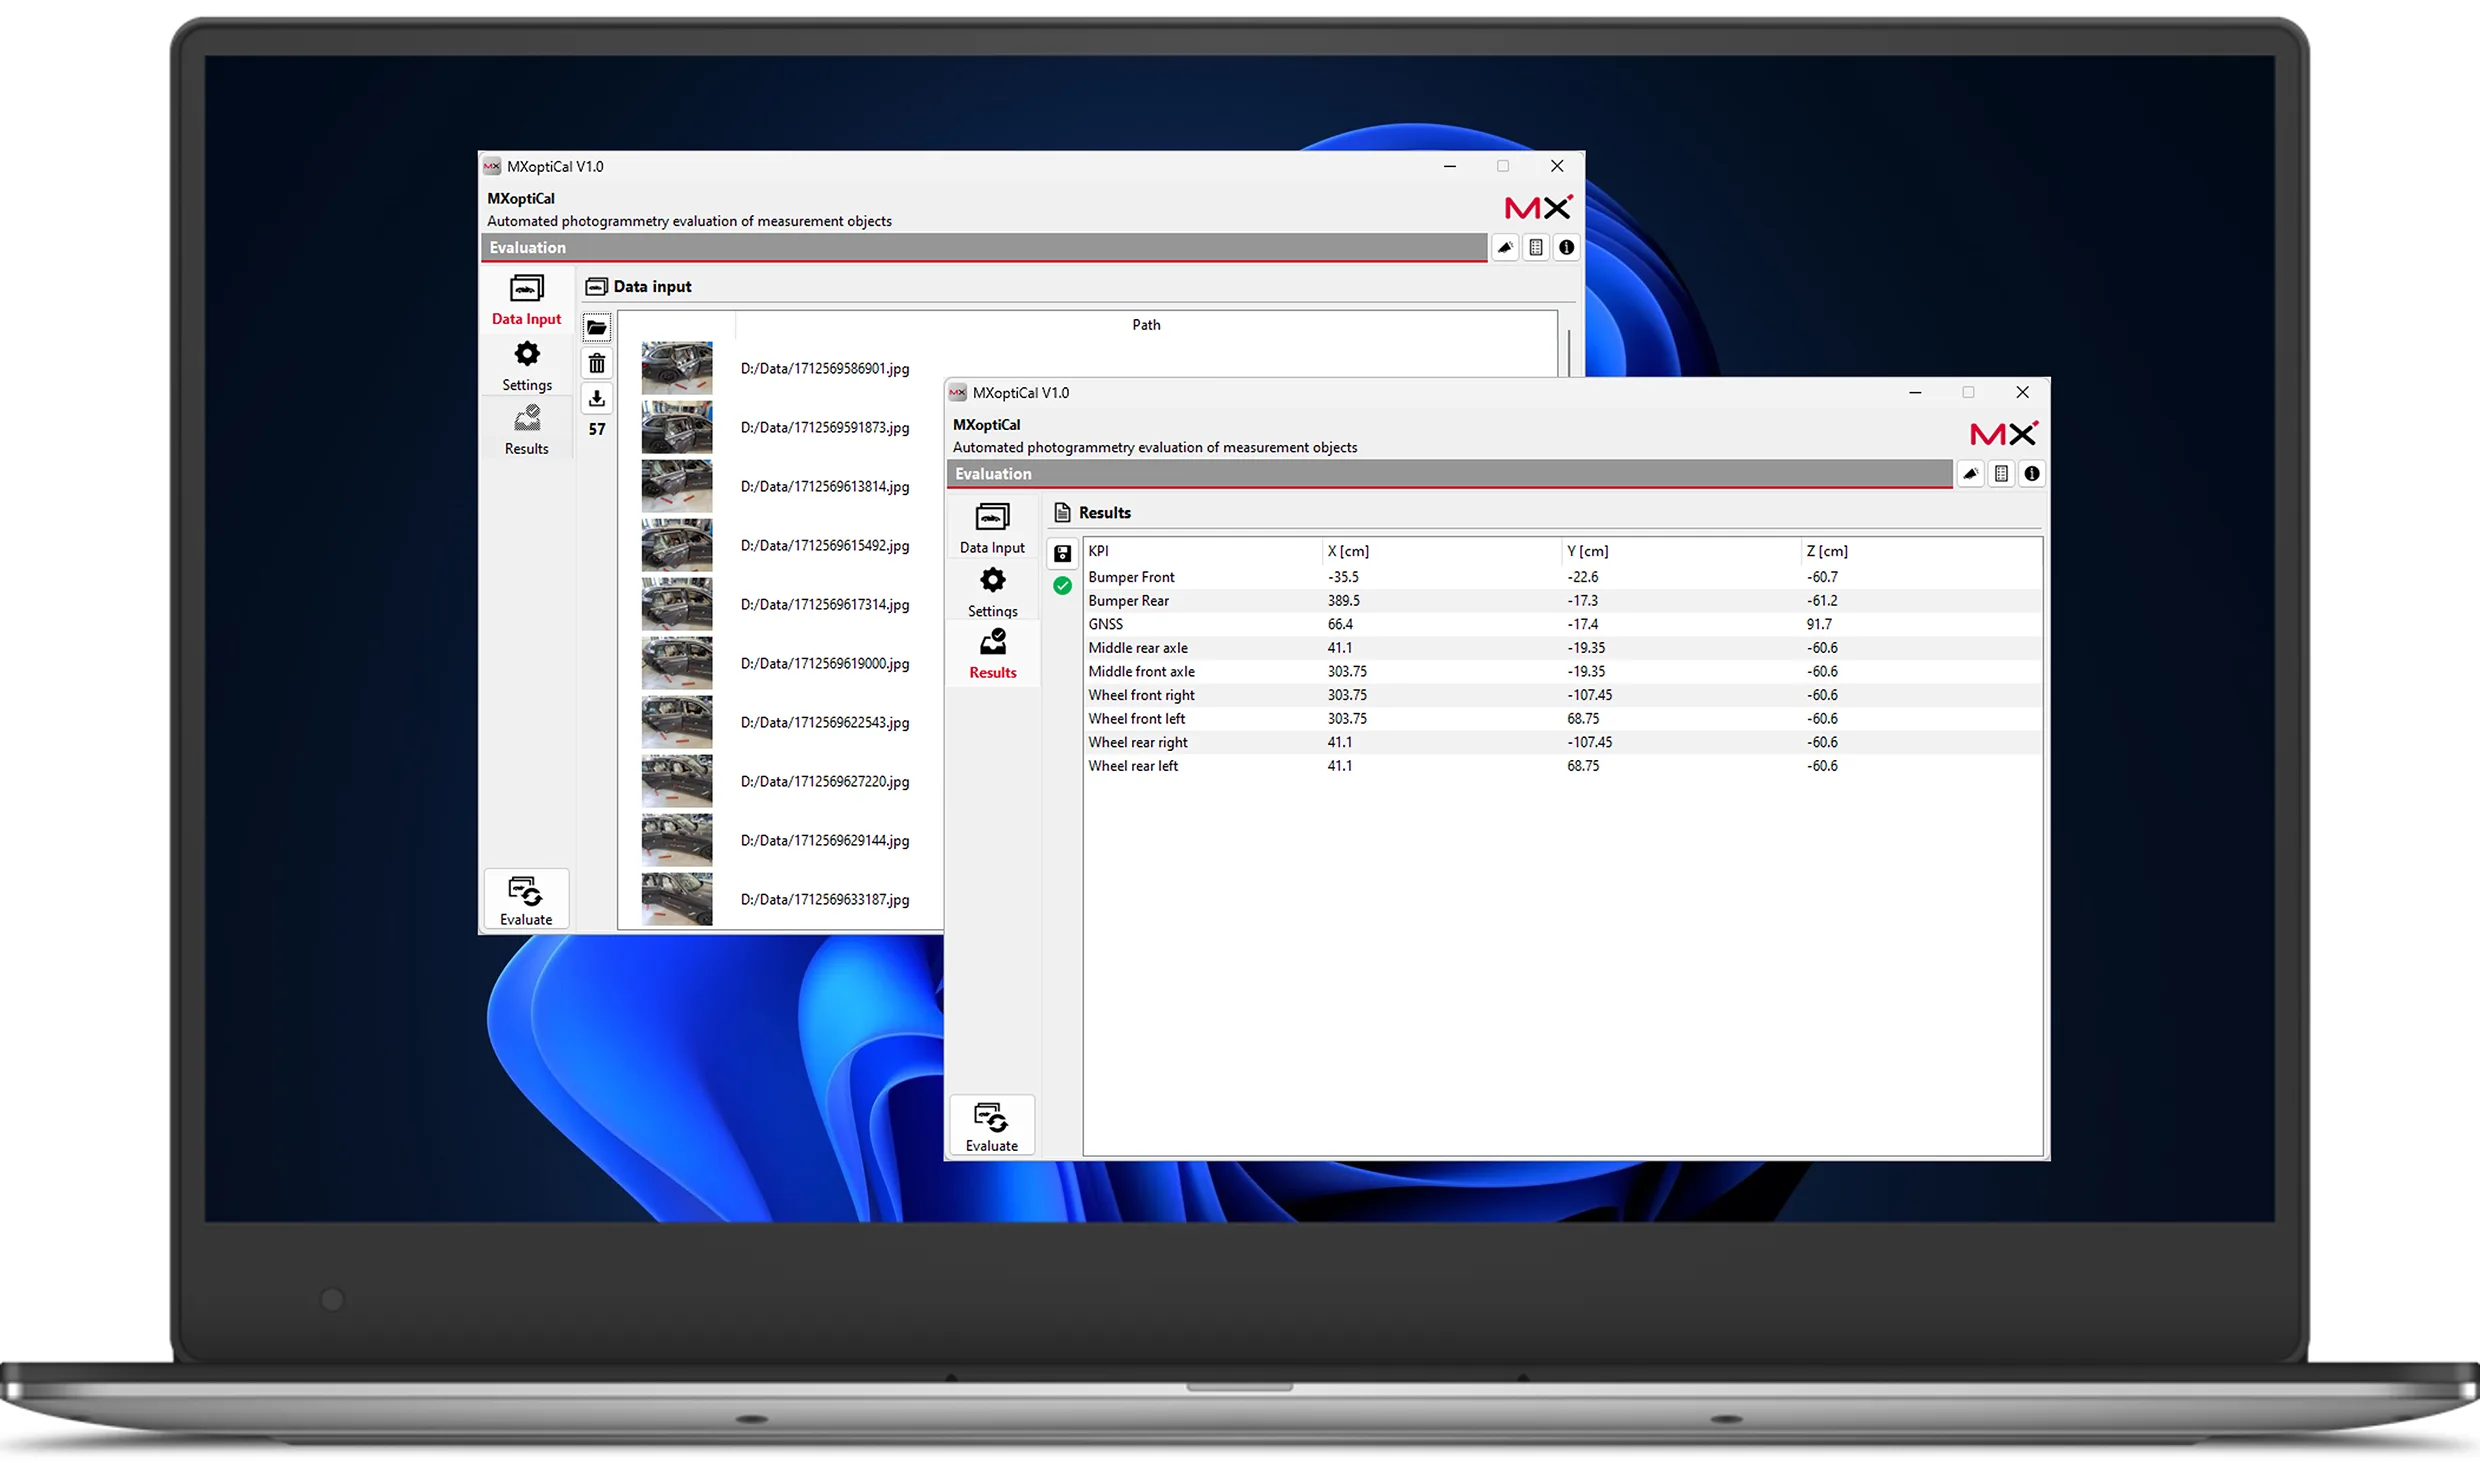
Task: Select the Middle front axle row
Action: (1562, 671)
